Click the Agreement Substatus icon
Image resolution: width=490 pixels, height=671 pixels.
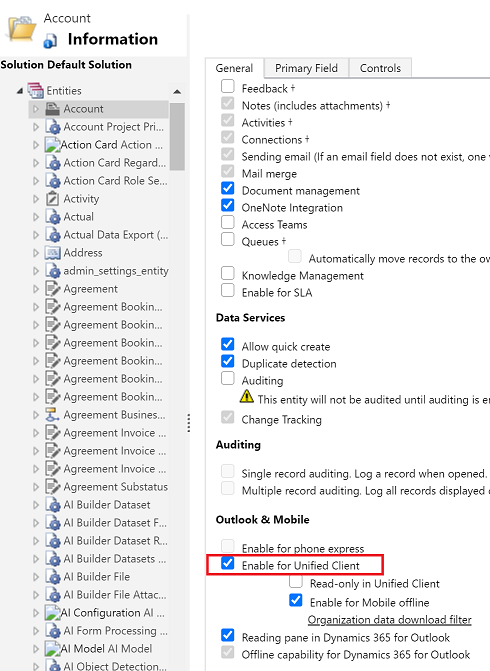click(x=53, y=487)
